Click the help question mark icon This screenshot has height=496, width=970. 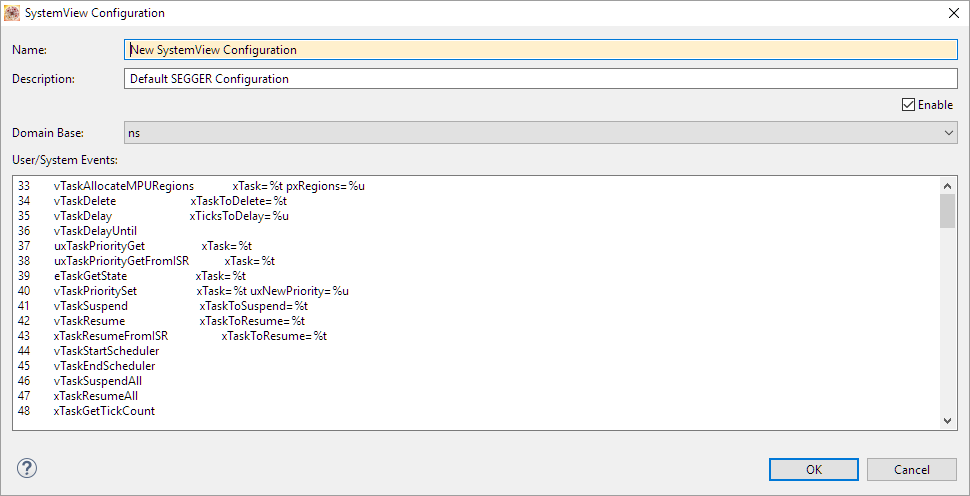coord(27,468)
